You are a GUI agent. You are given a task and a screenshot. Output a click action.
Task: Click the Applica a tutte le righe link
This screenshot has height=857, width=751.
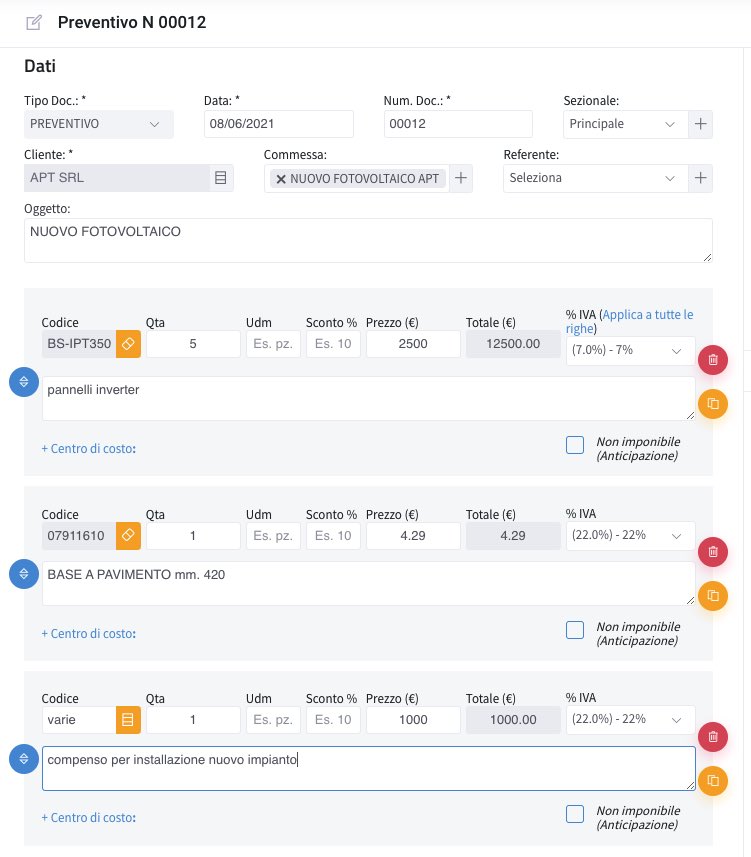630,321
